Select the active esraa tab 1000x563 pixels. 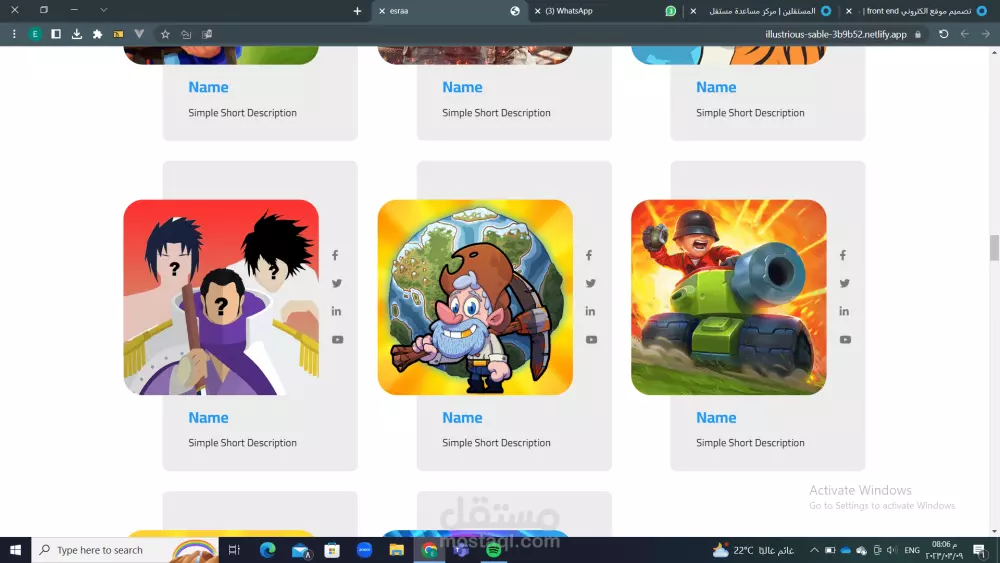[x=450, y=11]
